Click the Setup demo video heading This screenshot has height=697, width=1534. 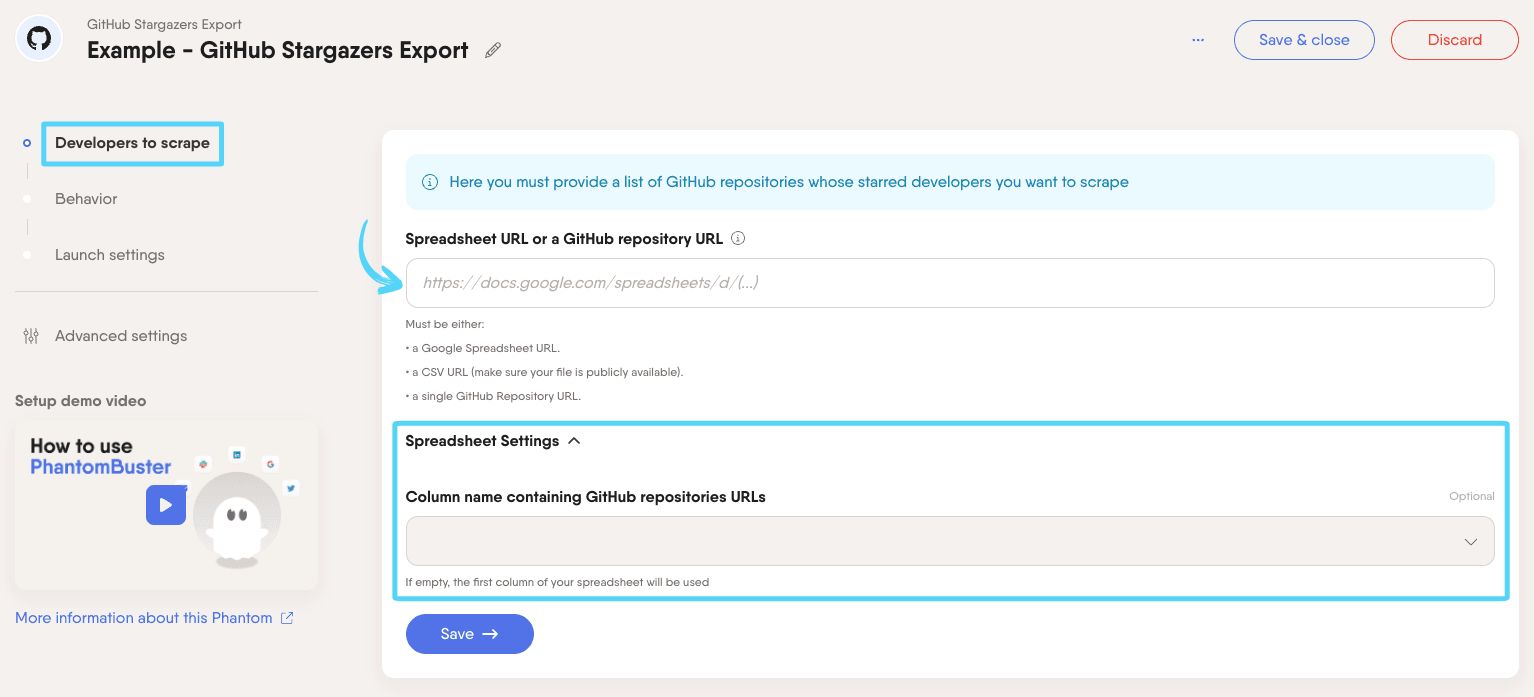click(81, 401)
